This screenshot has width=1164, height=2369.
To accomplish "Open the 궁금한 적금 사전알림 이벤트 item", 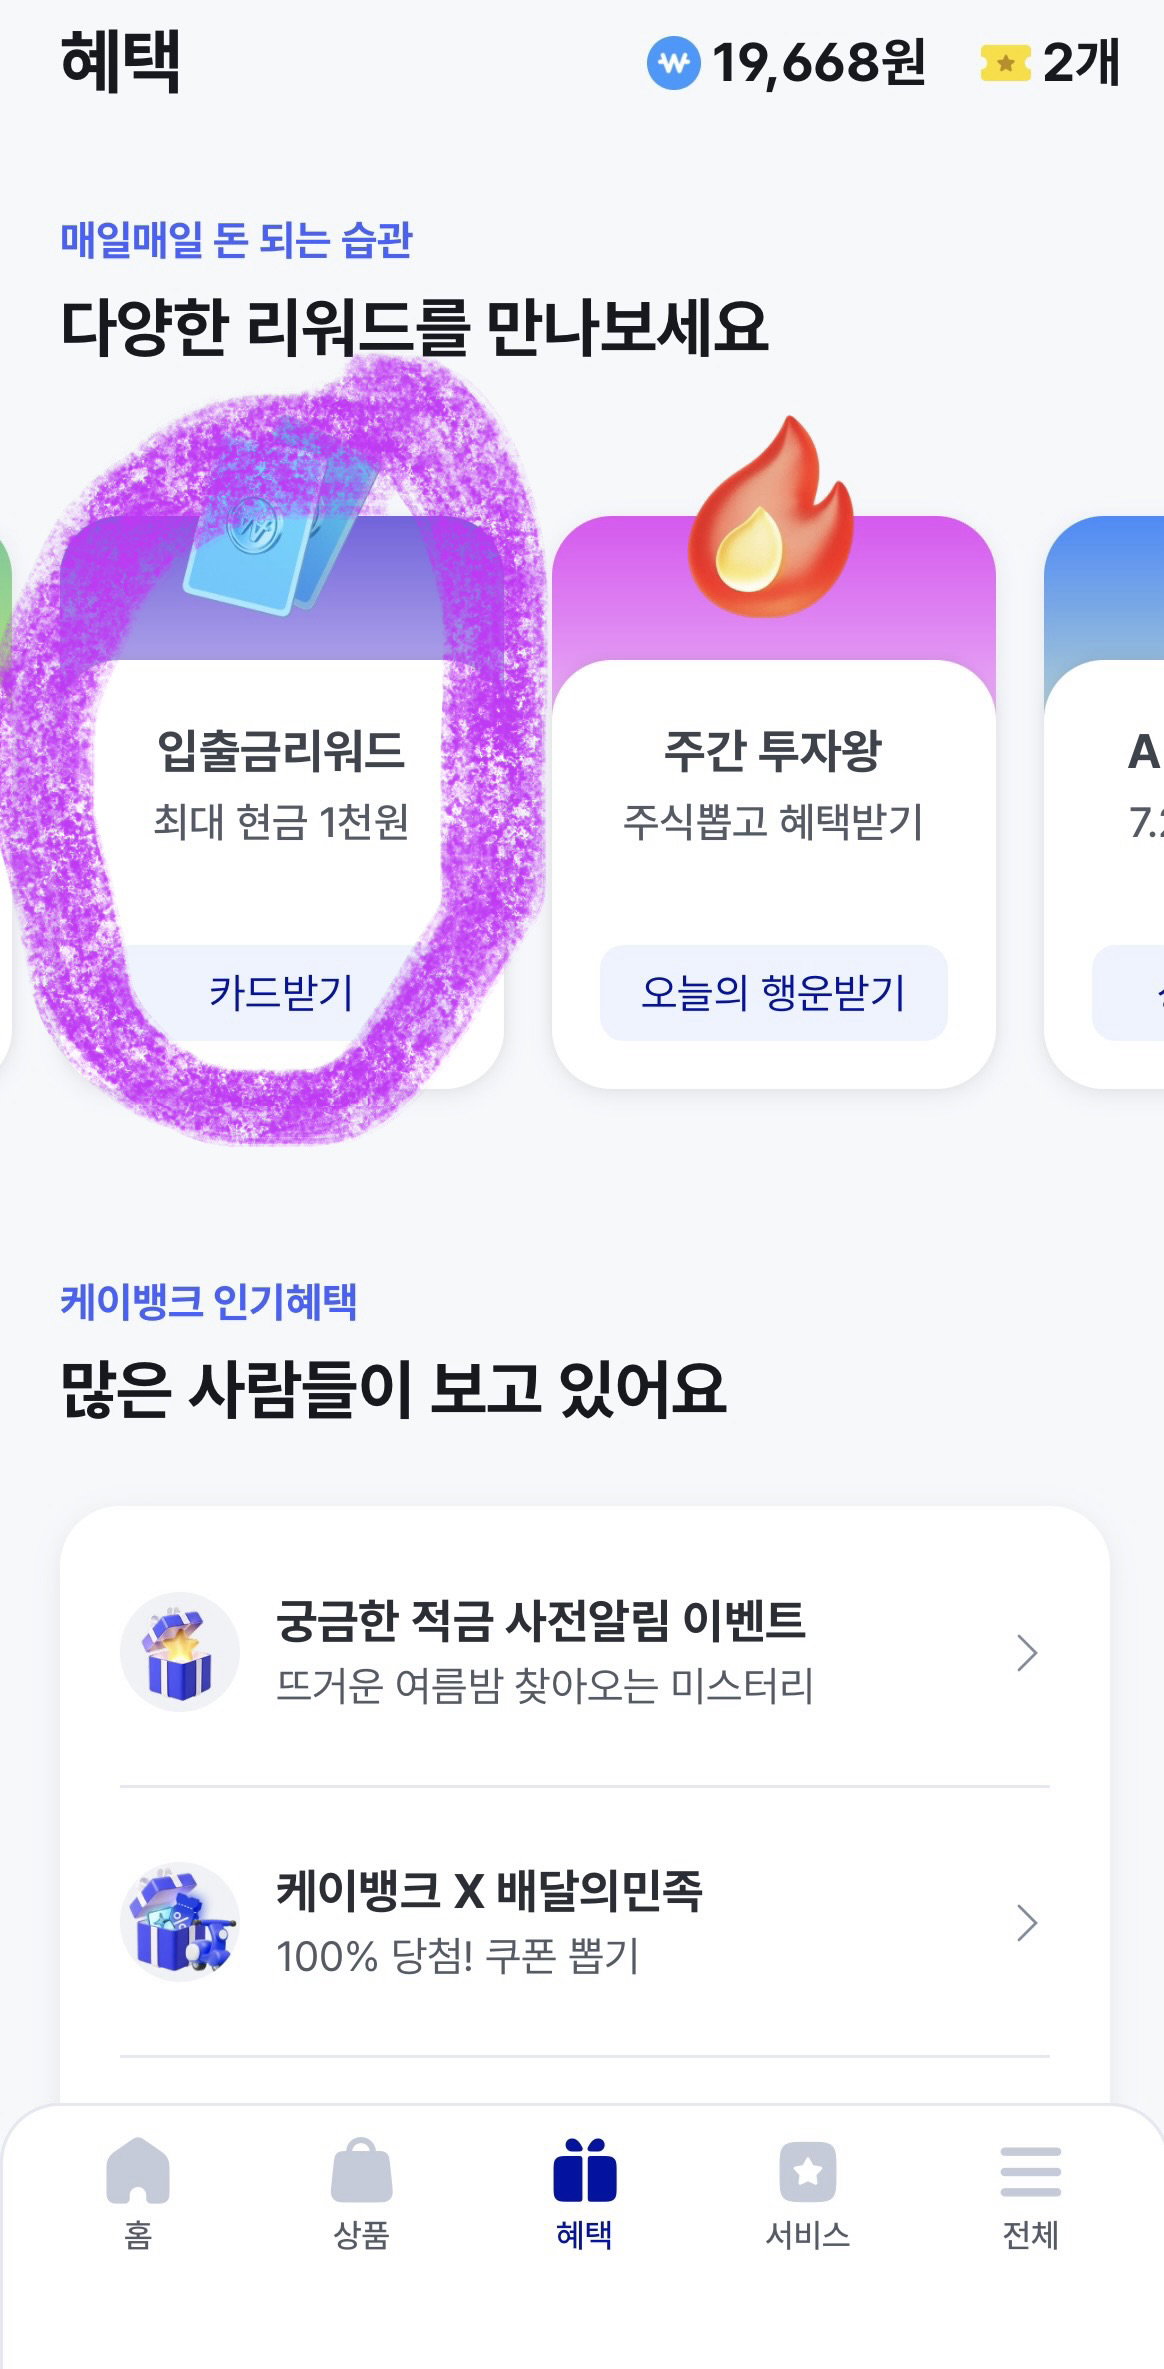I will point(585,1652).
